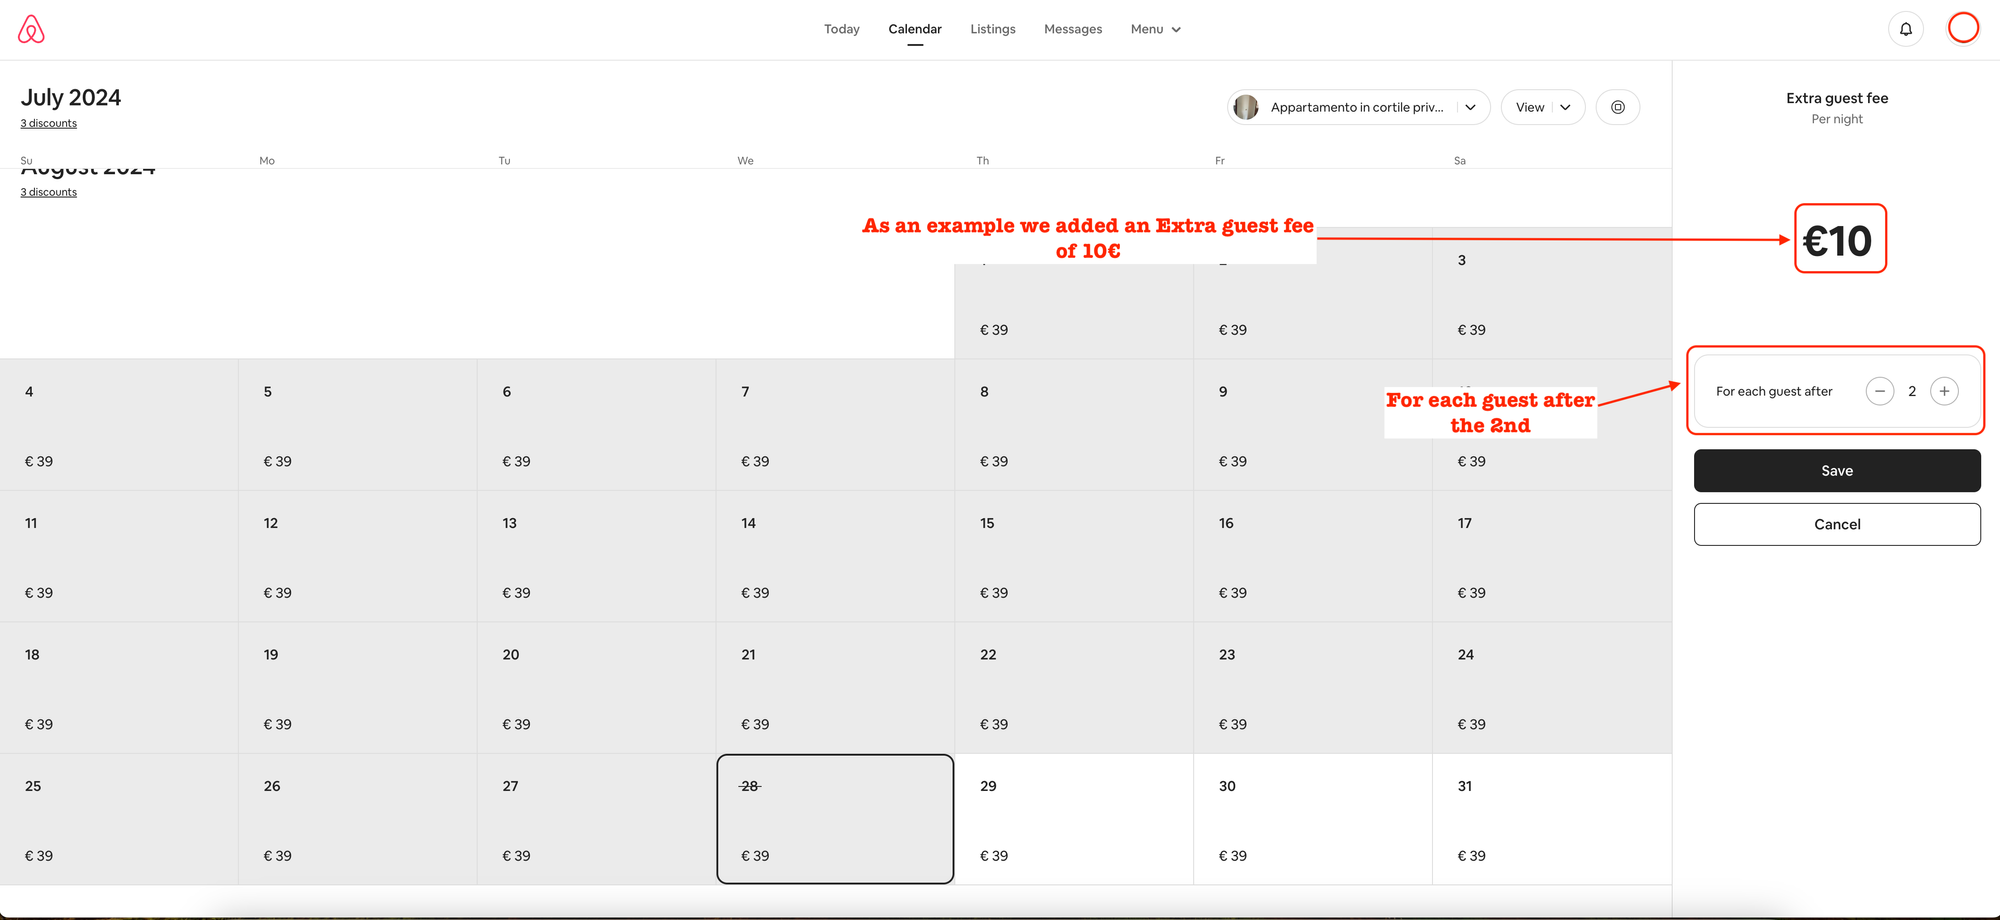Save the extra guest fee
This screenshot has height=920, width=2000.
tap(1836, 471)
